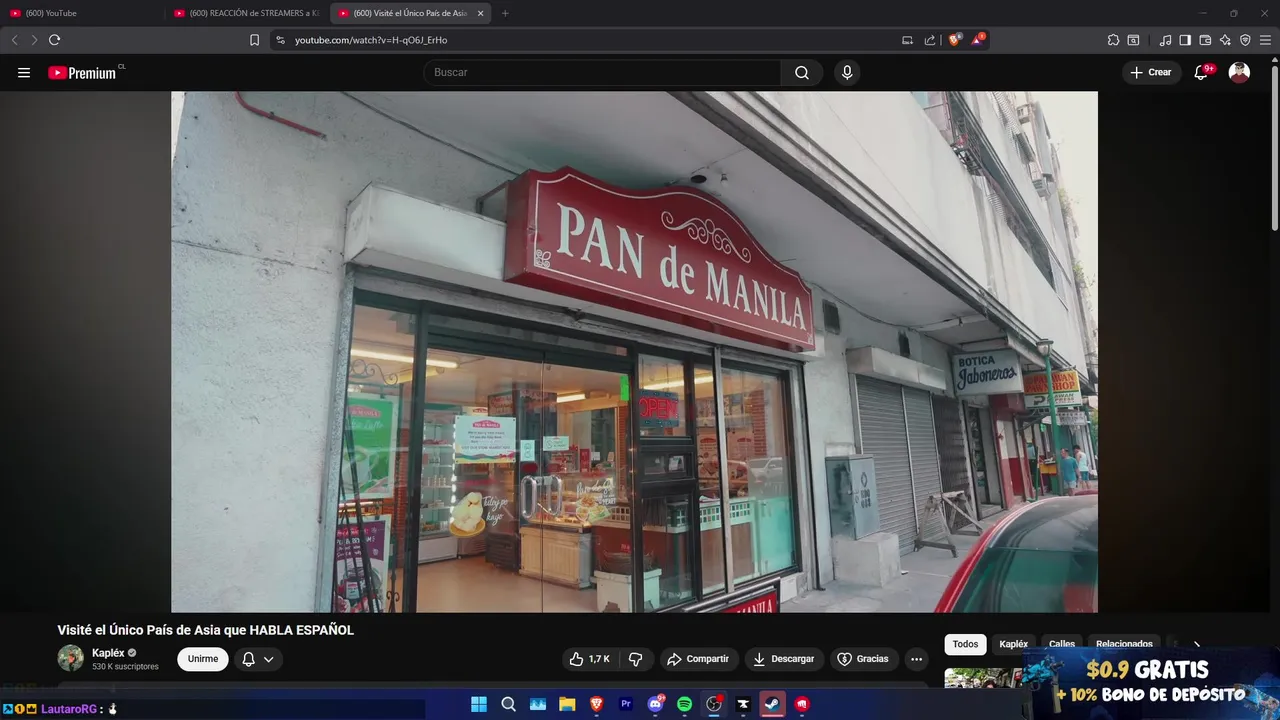Viewport: 1280px width, 720px height.
Task: Close the Visité el Único País tab
Action: tap(481, 13)
